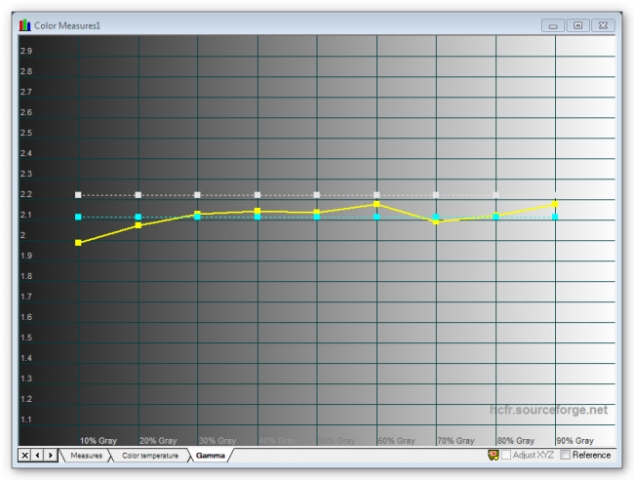Click the Color Measures1 title bar text

point(68,24)
